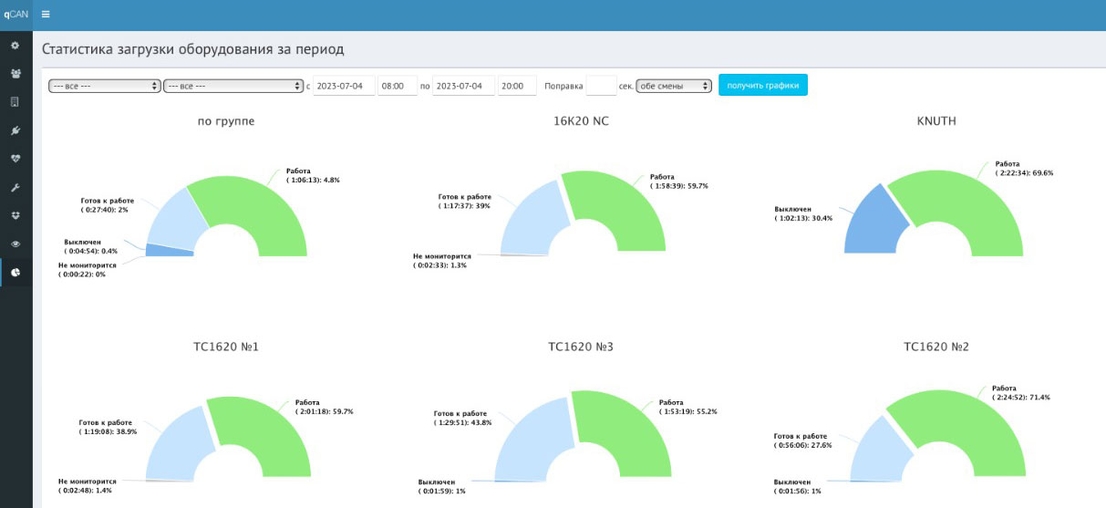
Task: Focus the start date field 2023-07-04
Action: click(344, 85)
